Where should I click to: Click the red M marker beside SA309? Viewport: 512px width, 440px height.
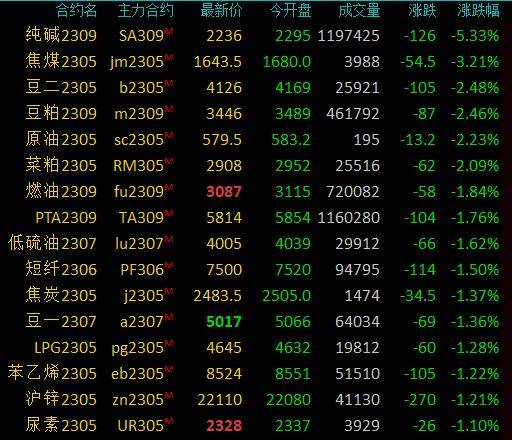click(x=169, y=31)
